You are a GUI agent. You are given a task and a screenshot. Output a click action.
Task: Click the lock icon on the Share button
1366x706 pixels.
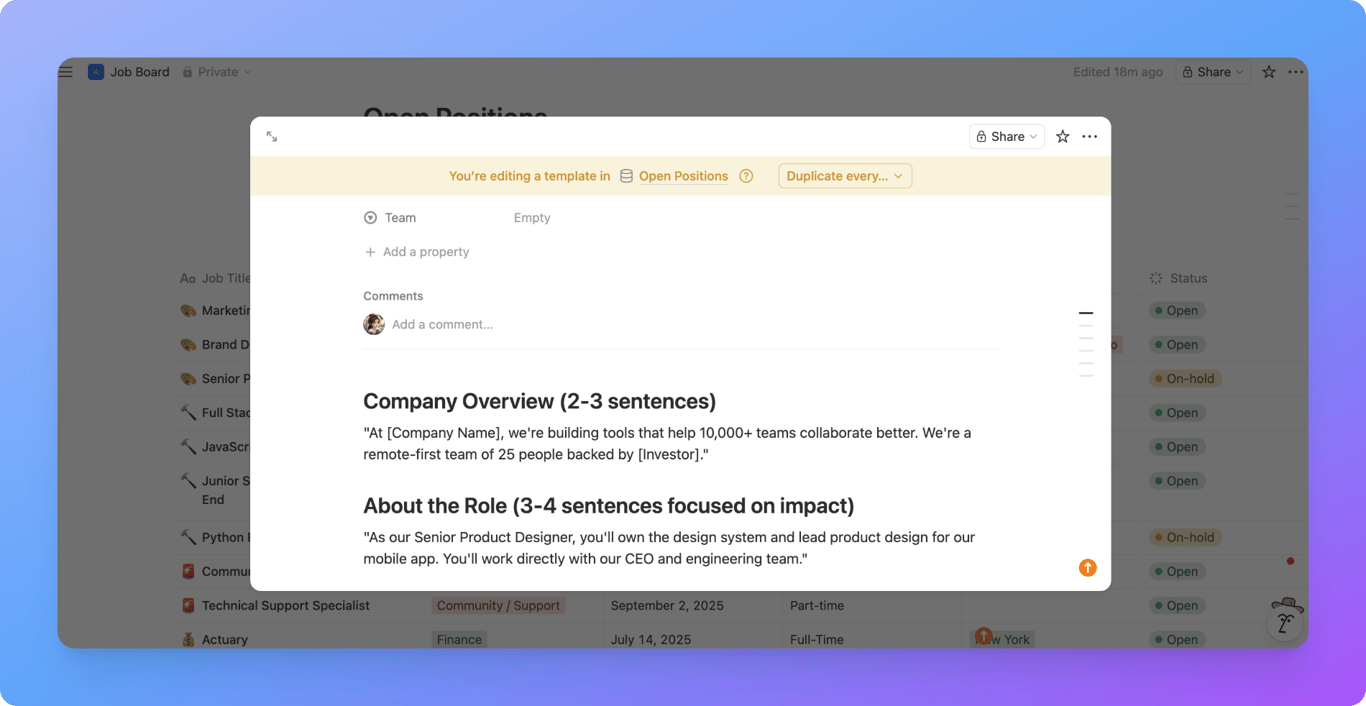[981, 136]
